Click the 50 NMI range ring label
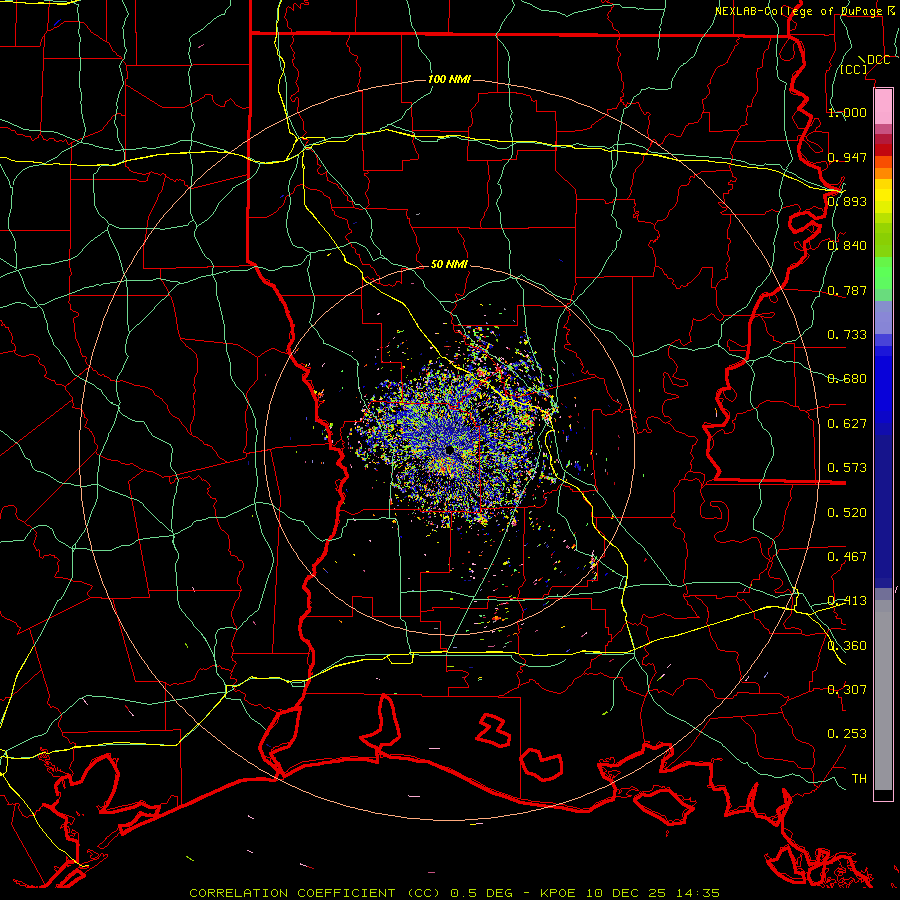 449,264
